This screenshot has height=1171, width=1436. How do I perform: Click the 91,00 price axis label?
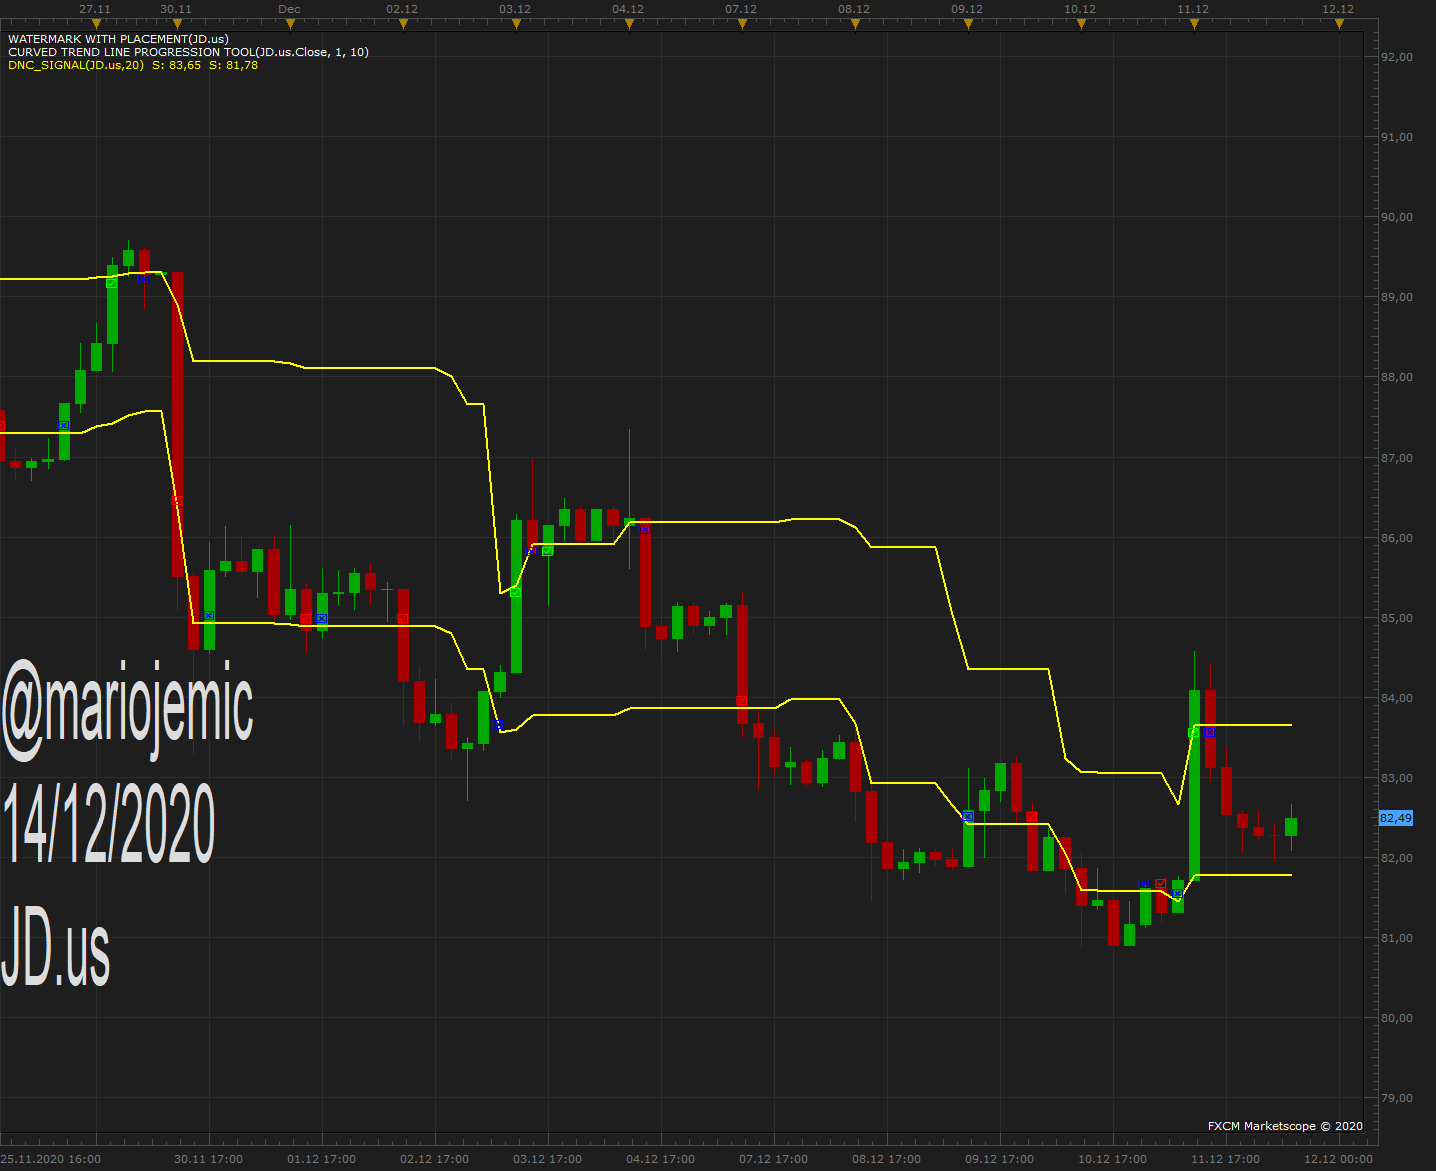pos(1397,137)
